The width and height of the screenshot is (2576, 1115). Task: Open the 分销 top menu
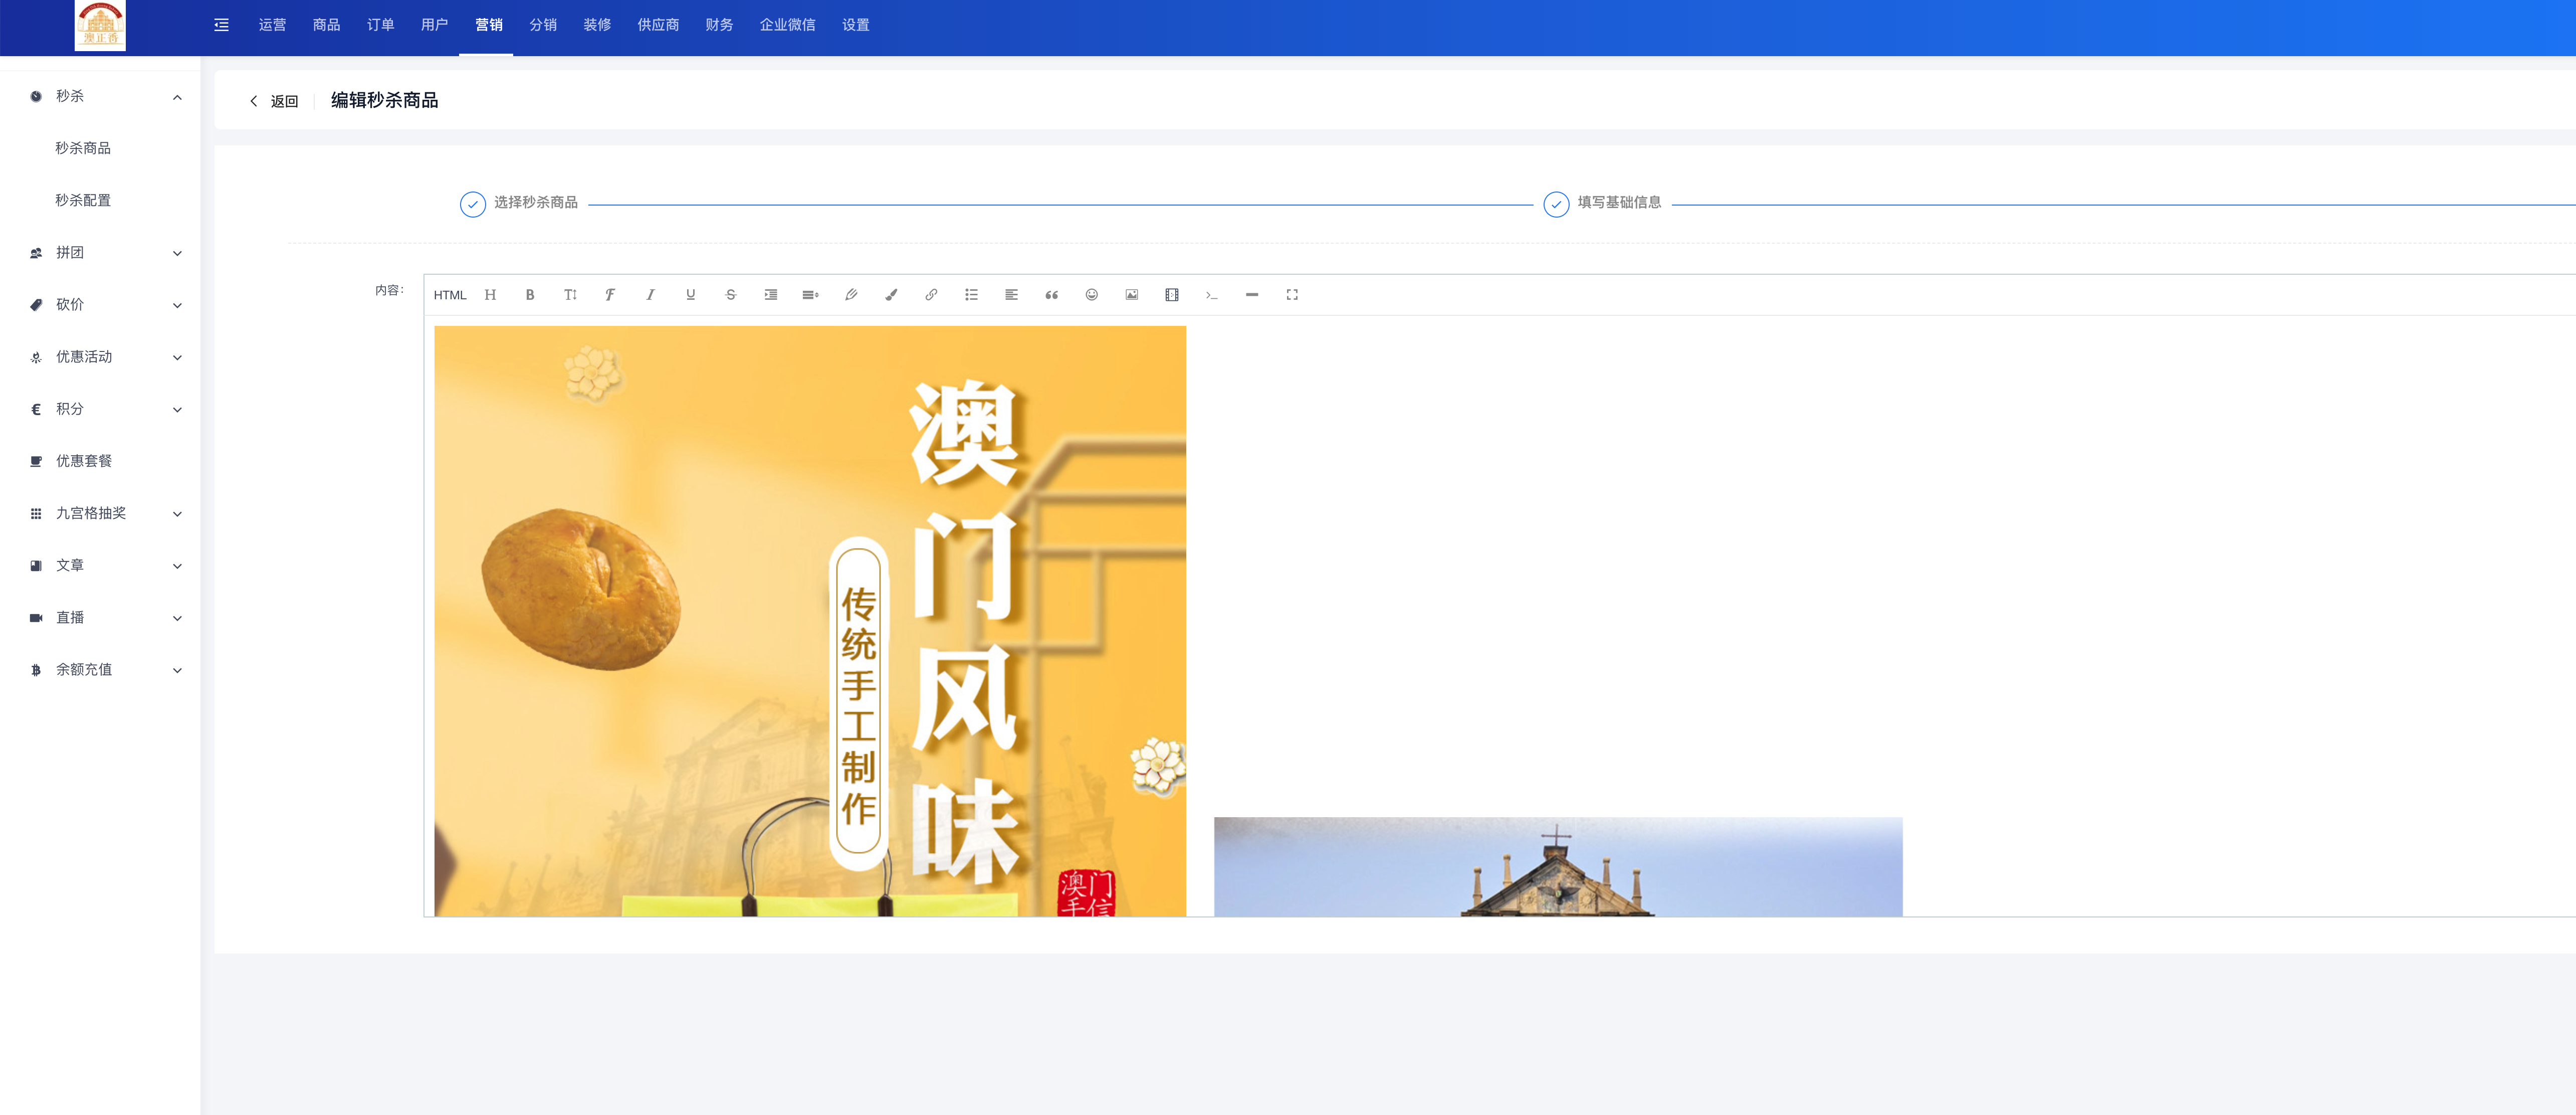tap(543, 25)
